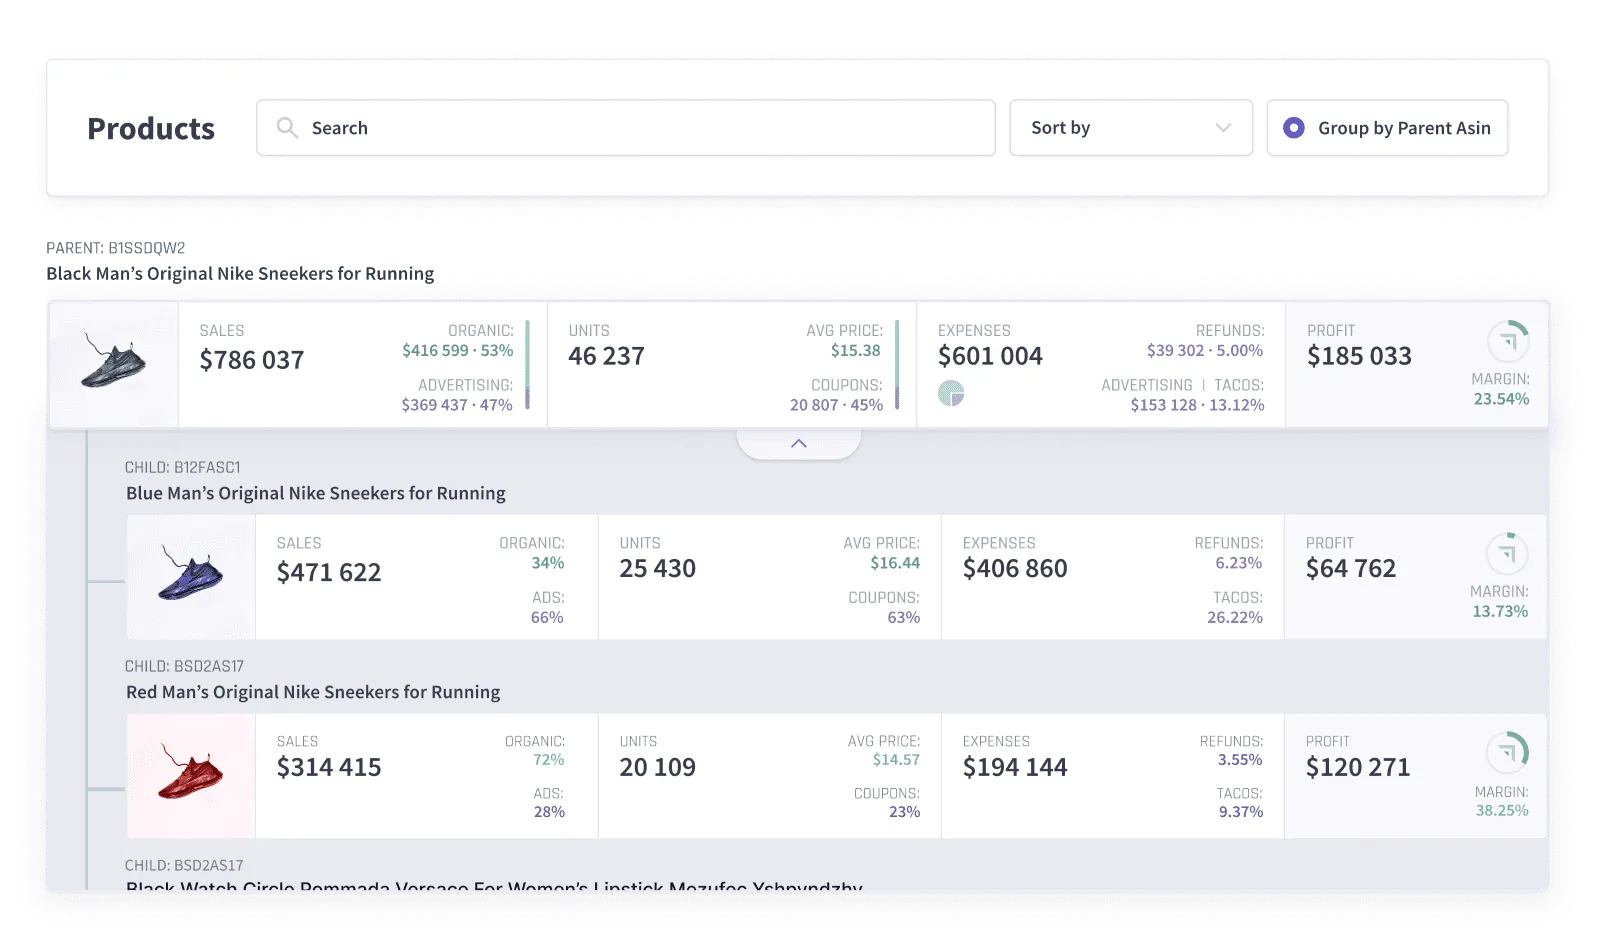Click blue sneaker expenses $406 860
Image resolution: width=1602 pixels, height=949 pixels.
1015,568
